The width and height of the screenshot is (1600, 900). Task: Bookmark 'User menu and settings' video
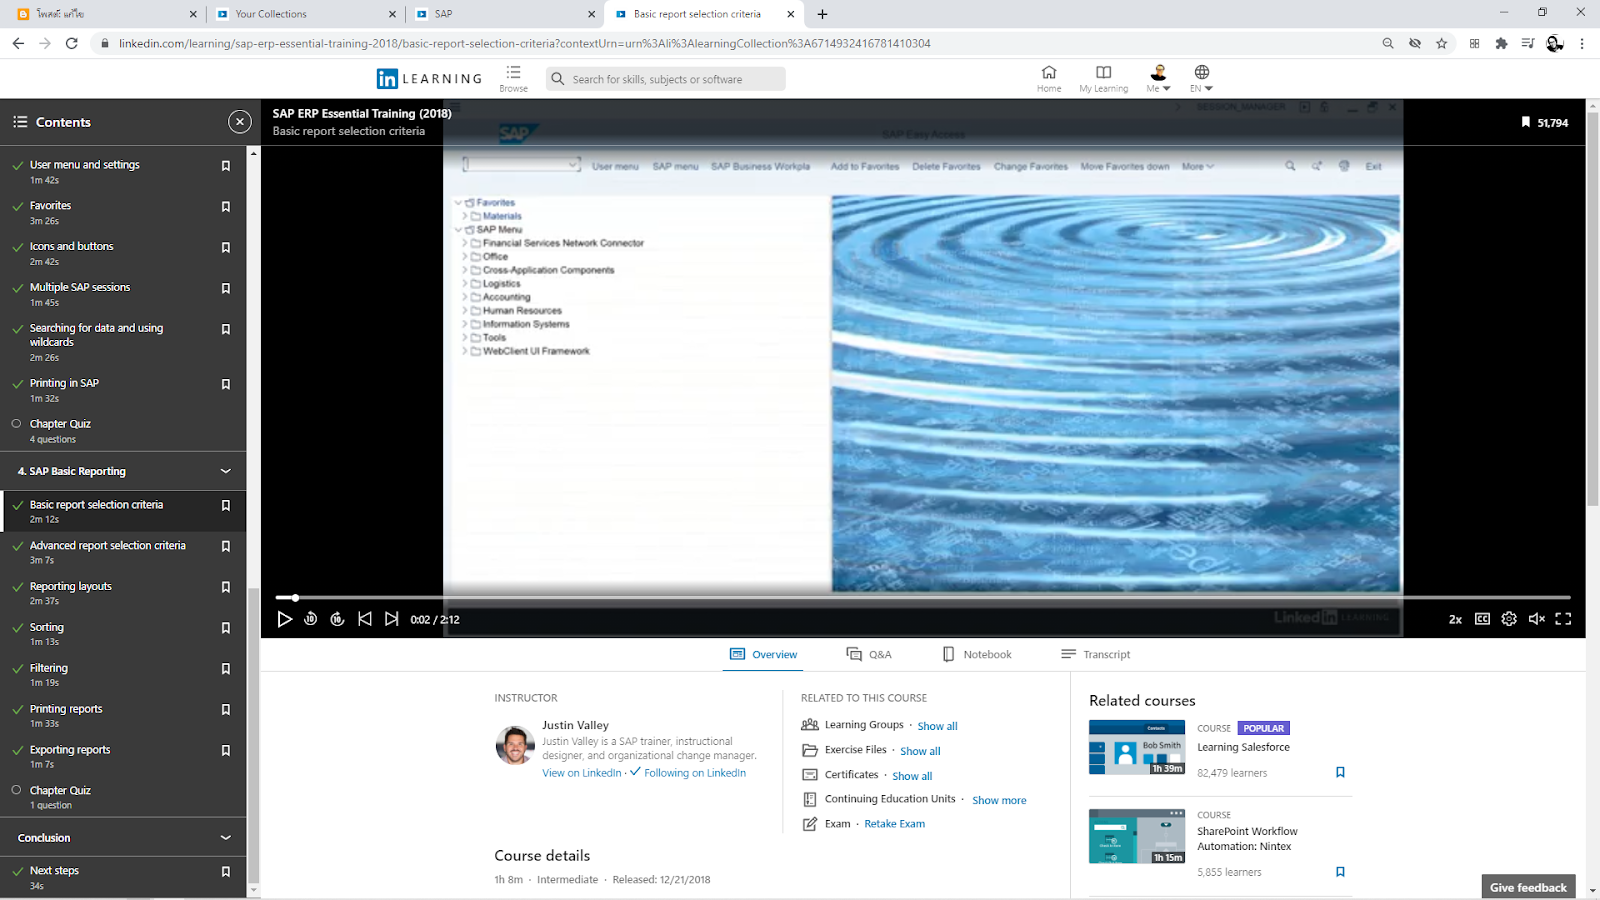(x=226, y=166)
